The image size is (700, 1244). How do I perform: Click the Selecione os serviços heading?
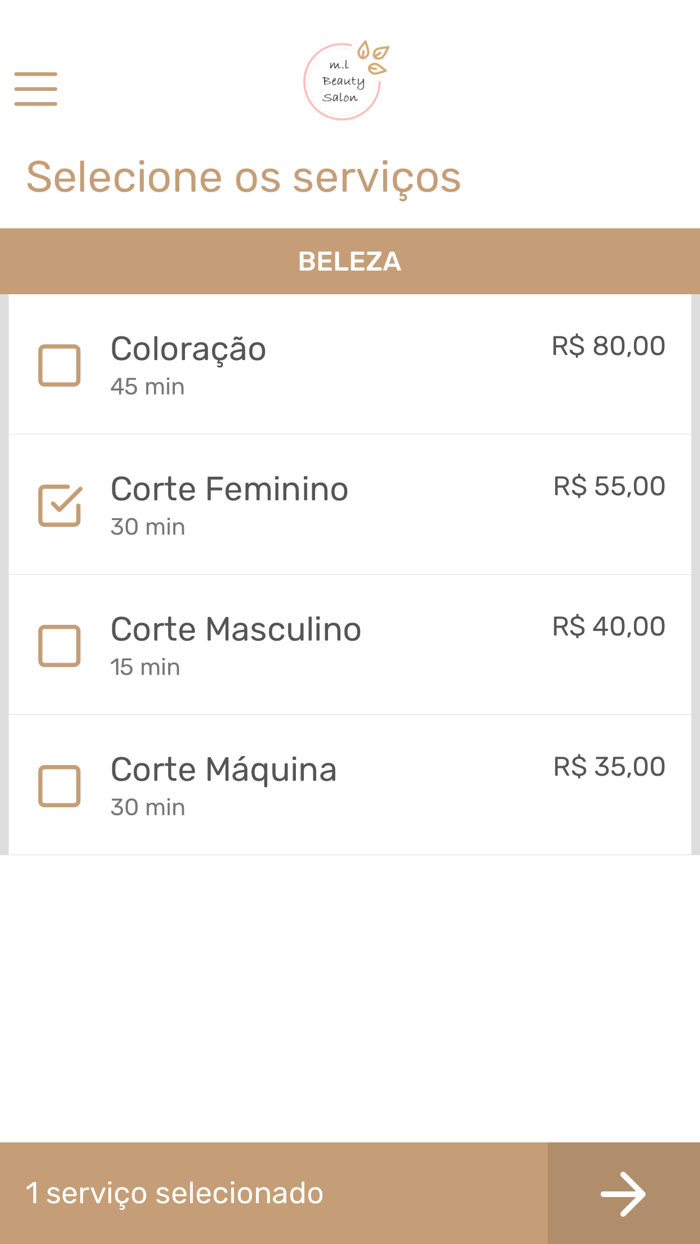[243, 177]
